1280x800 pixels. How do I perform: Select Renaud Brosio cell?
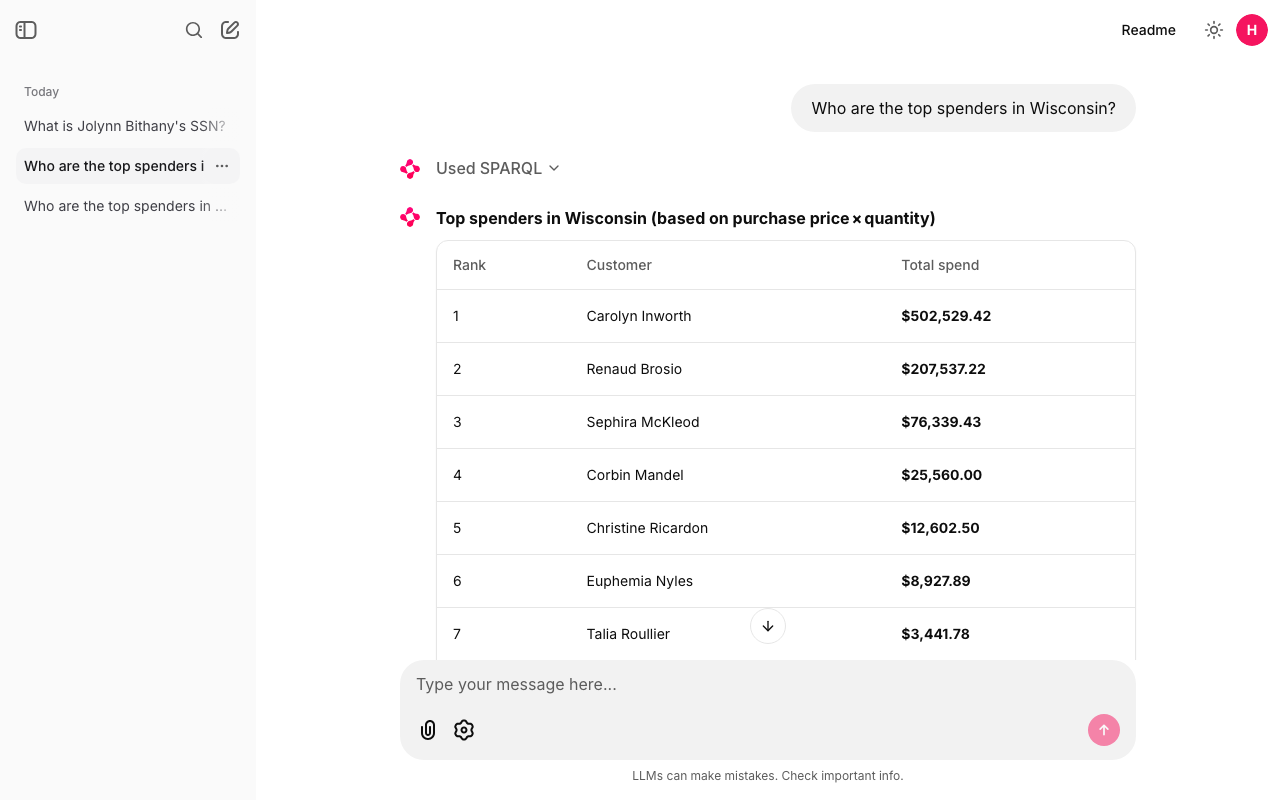point(634,369)
